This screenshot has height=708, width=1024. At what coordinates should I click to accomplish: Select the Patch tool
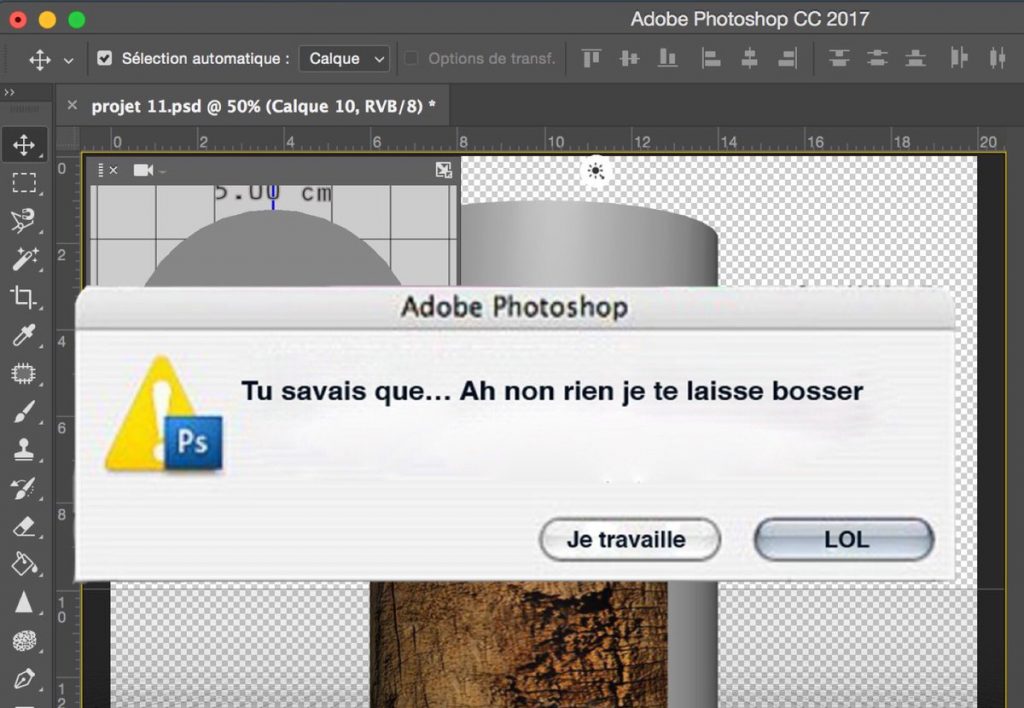pyautogui.click(x=24, y=374)
